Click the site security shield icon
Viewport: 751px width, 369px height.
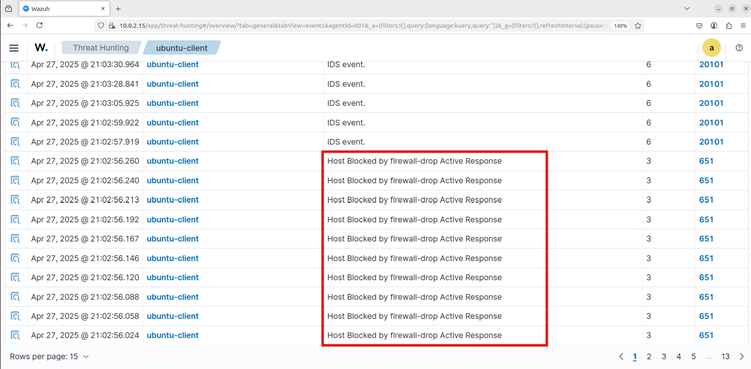[101, 26]
